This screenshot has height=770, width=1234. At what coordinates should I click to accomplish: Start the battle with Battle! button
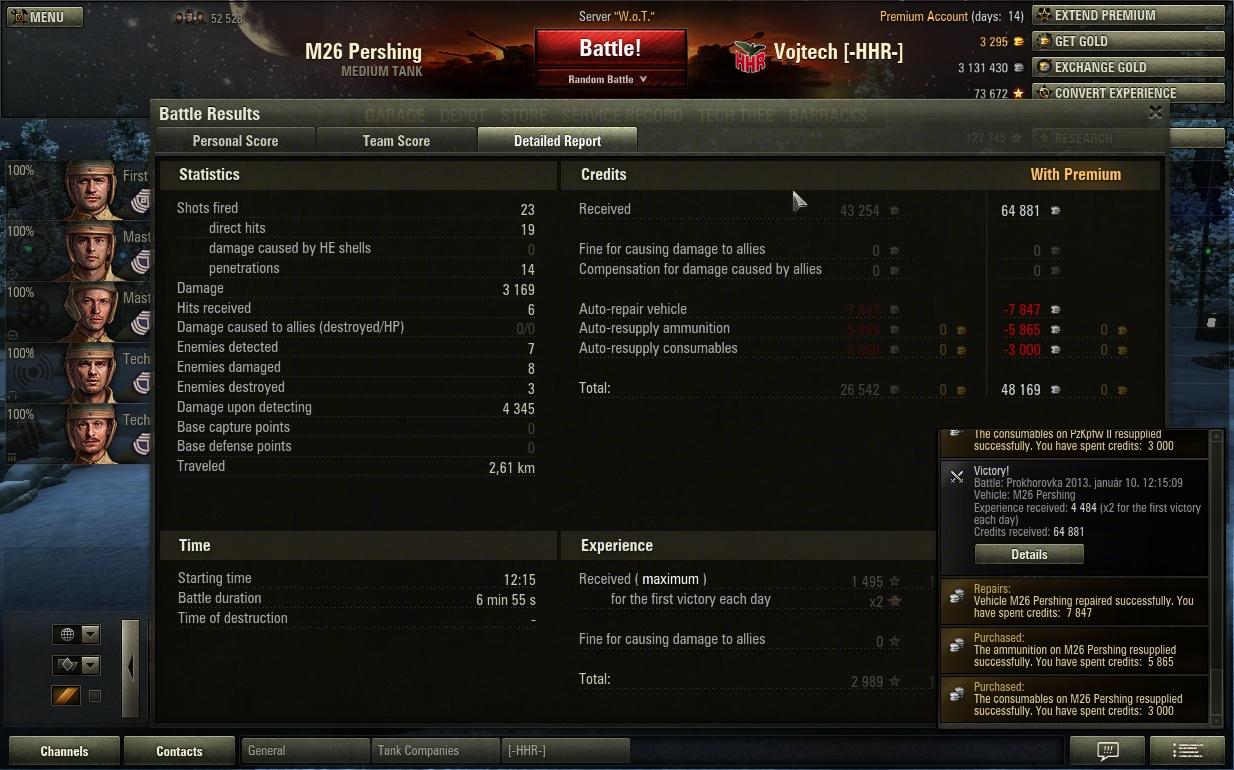610,48
